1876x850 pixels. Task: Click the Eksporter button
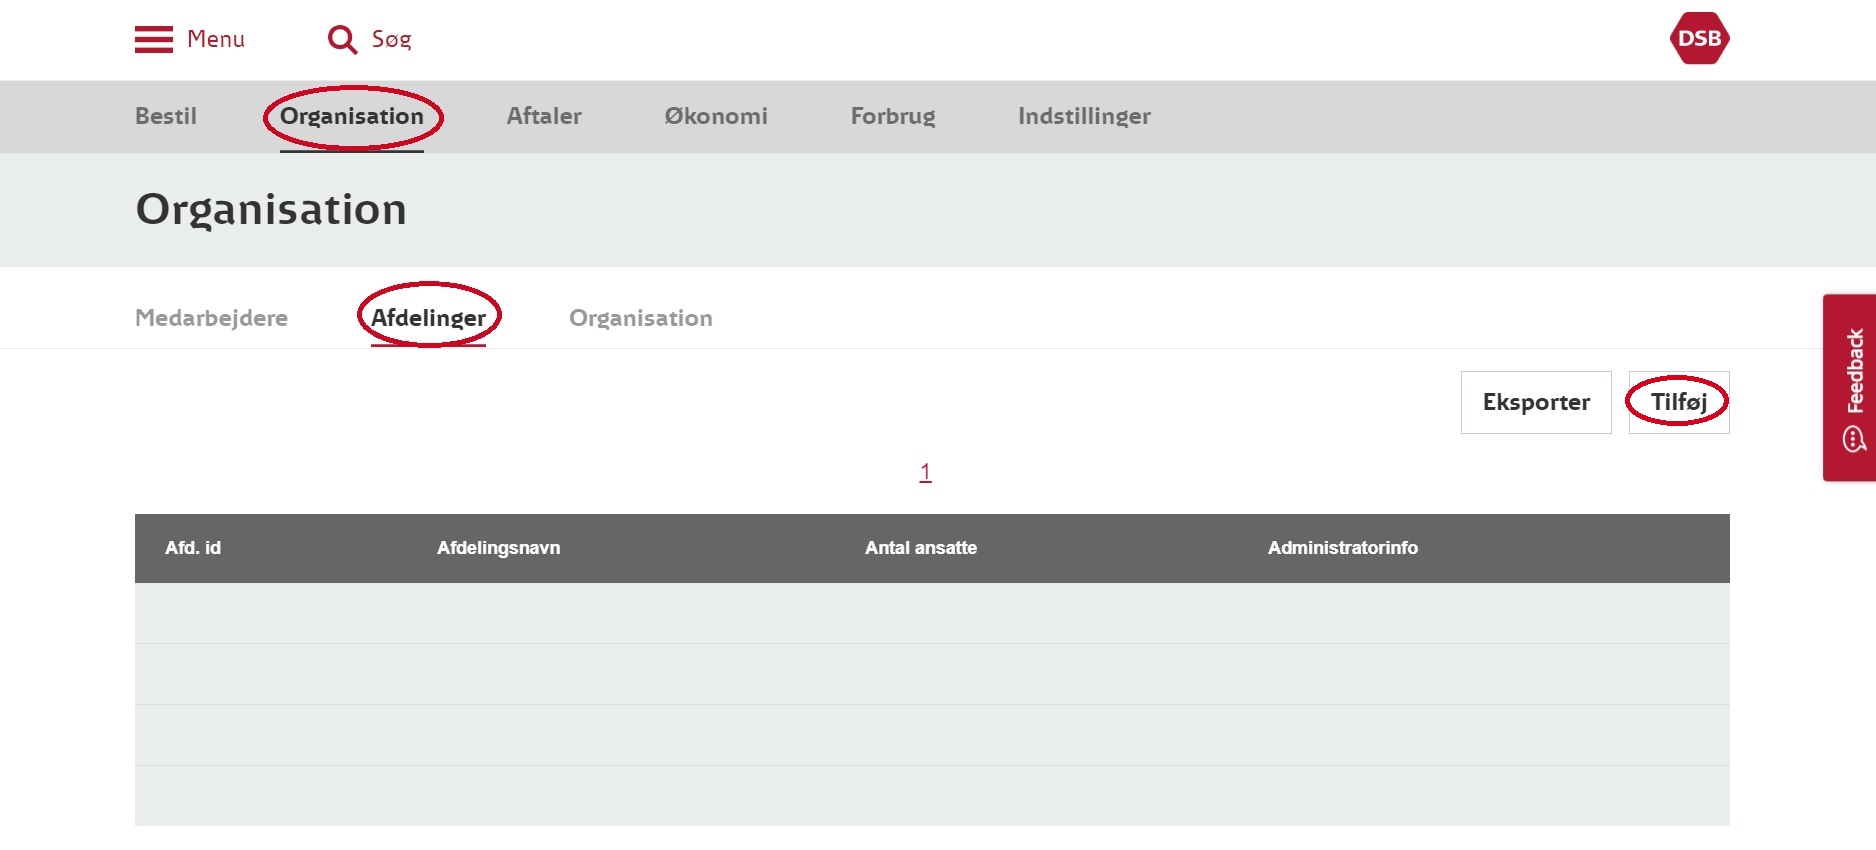coord(1536,402)
